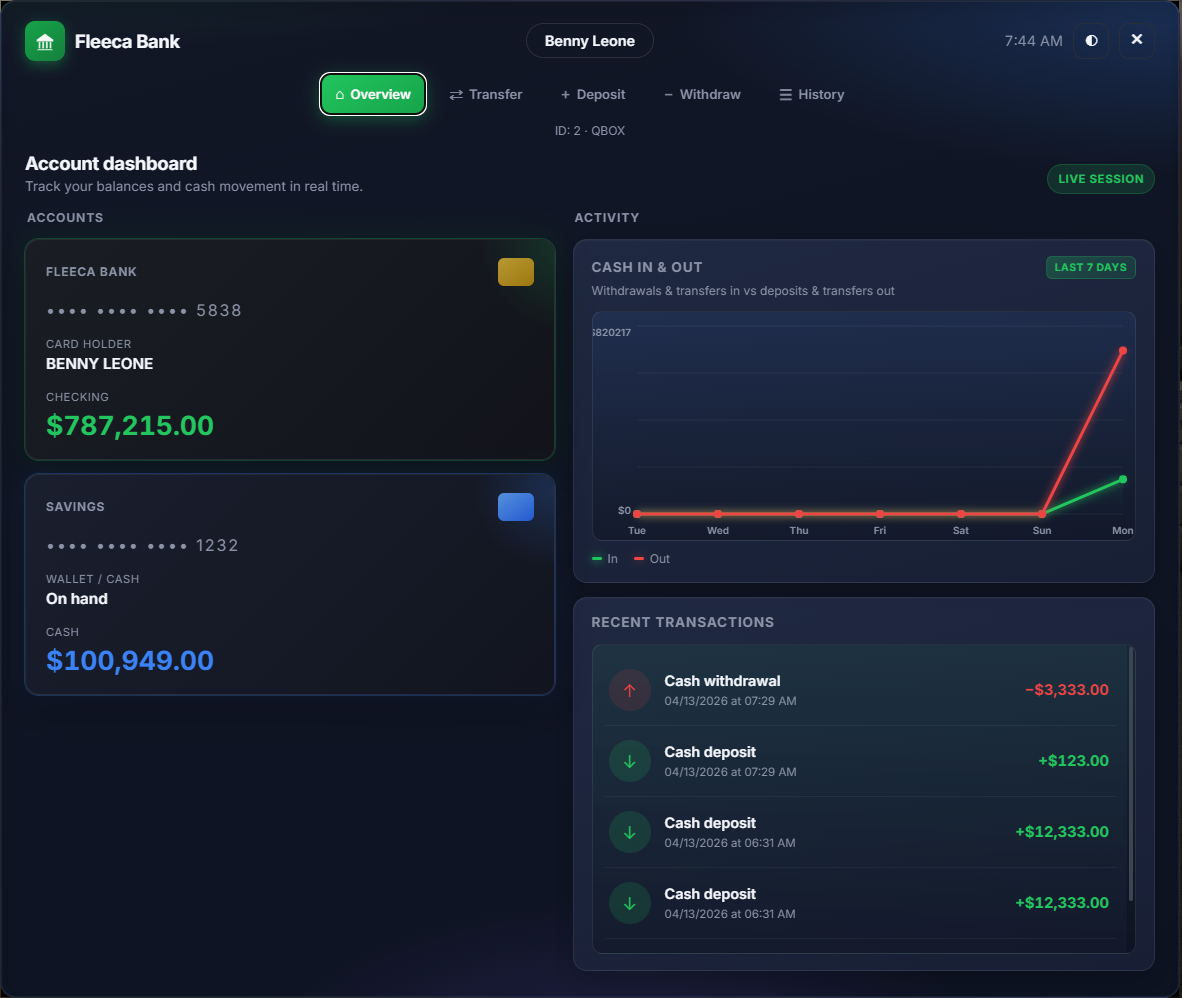Click the red Out data point on Mon
The image size is (1182, 998).
(1122, 351)
